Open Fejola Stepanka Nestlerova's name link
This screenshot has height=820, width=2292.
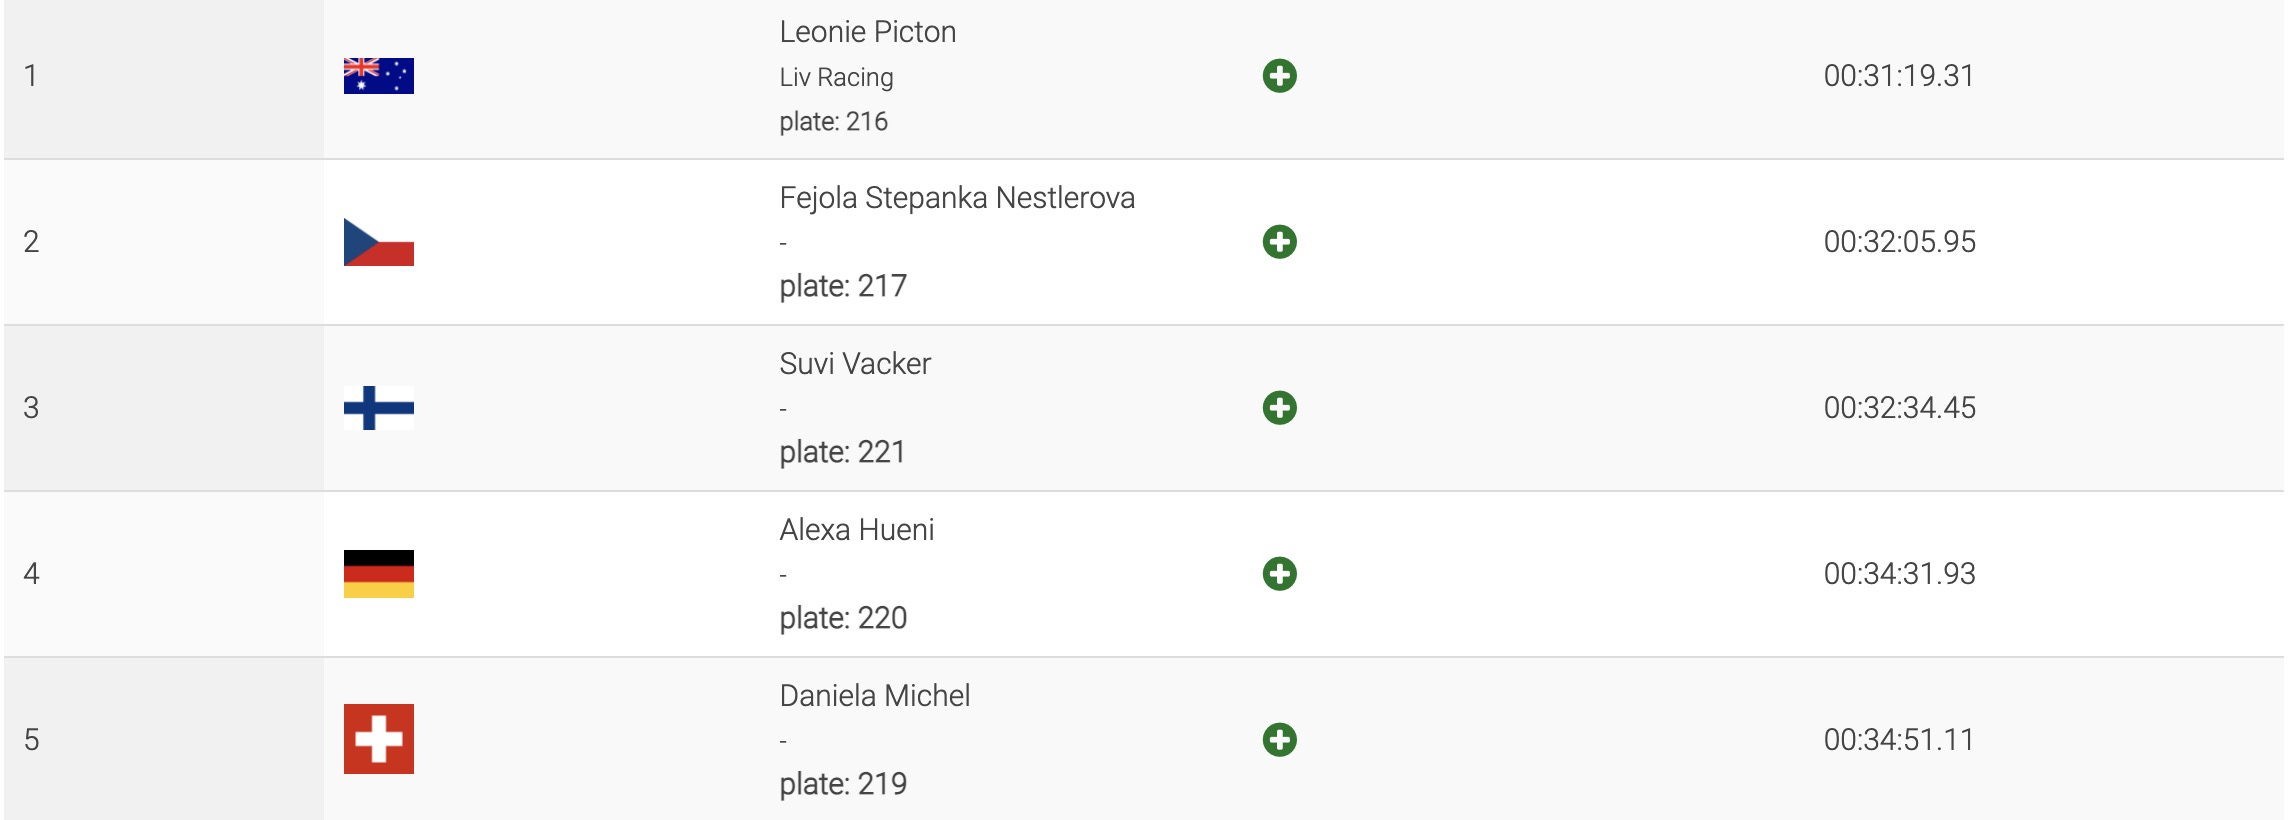pyautogui.click(x=956, y=198)
